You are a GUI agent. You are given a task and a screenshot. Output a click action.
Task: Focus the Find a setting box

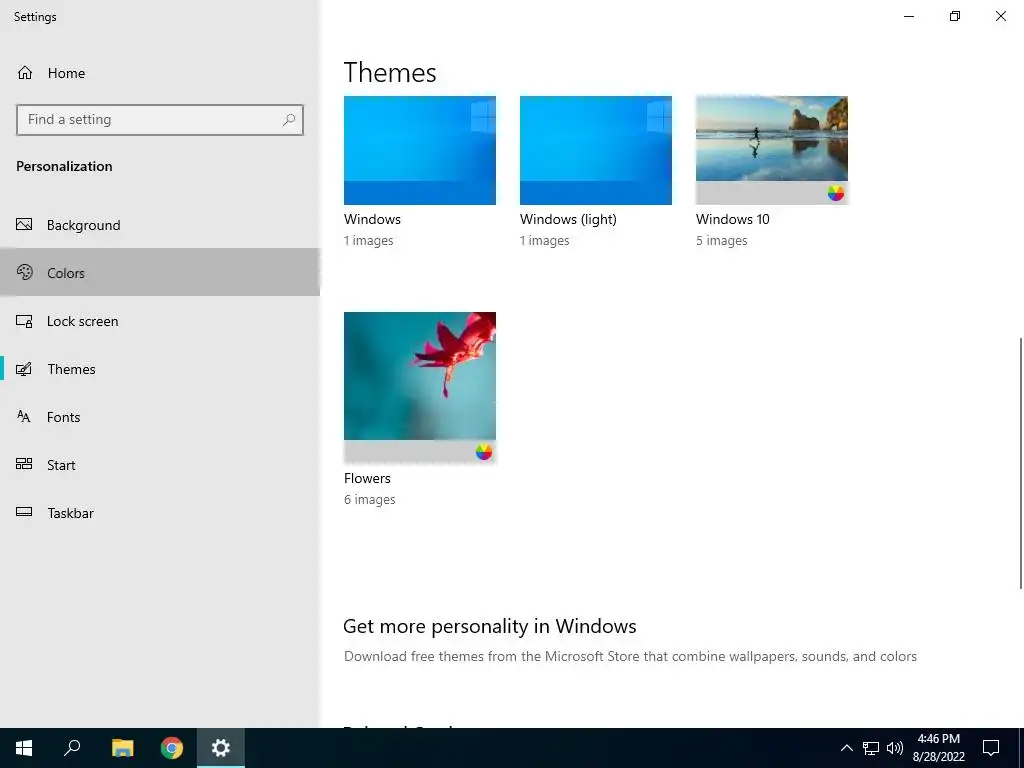(160, 120)
